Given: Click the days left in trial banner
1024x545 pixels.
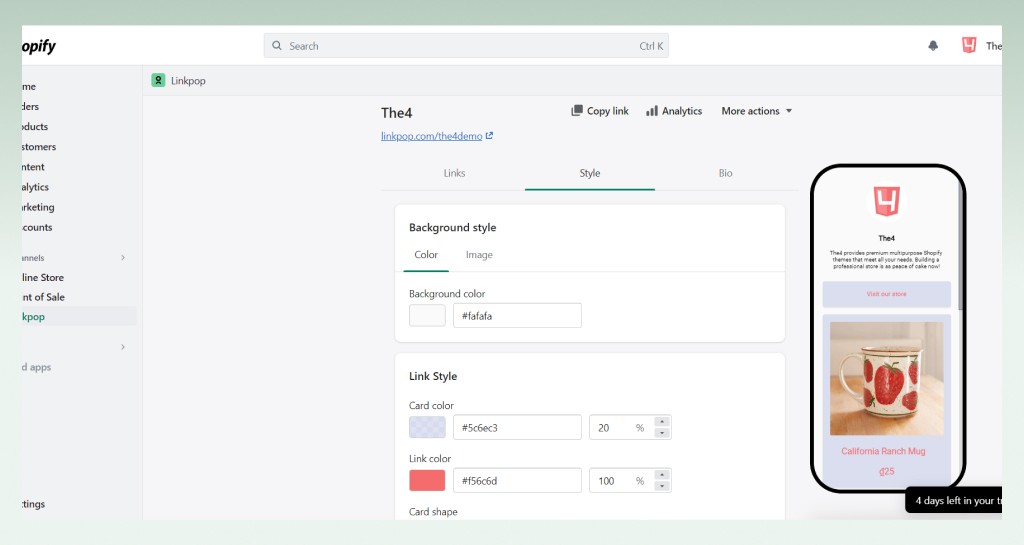Looking at the screenshot, I should tap(954, 501).
